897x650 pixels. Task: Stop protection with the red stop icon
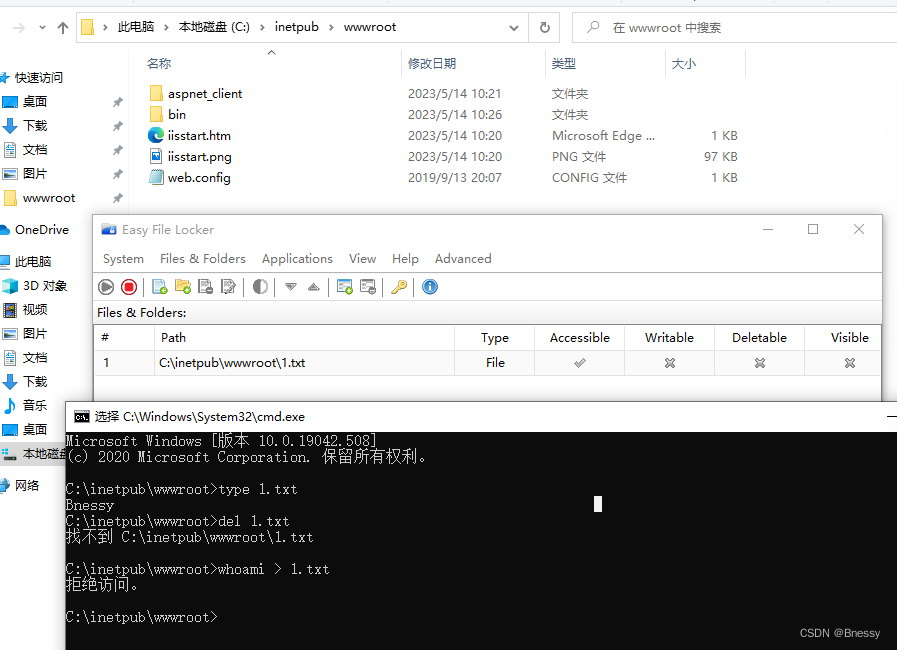coord(130,287)
